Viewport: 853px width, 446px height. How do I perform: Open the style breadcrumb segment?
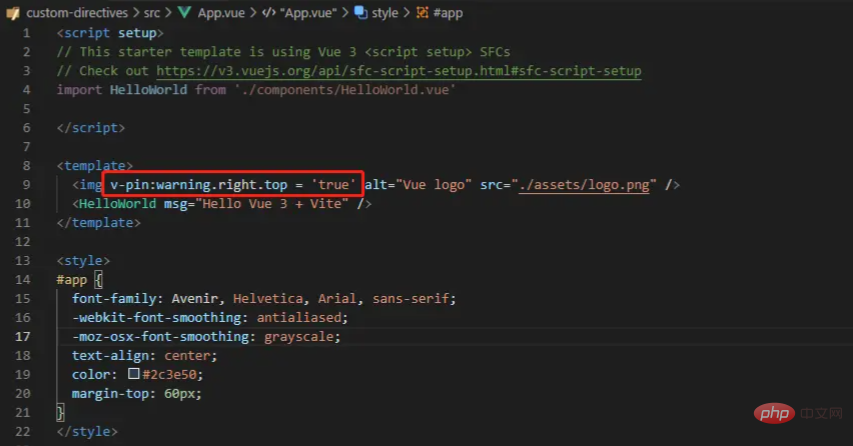(385, 13)
